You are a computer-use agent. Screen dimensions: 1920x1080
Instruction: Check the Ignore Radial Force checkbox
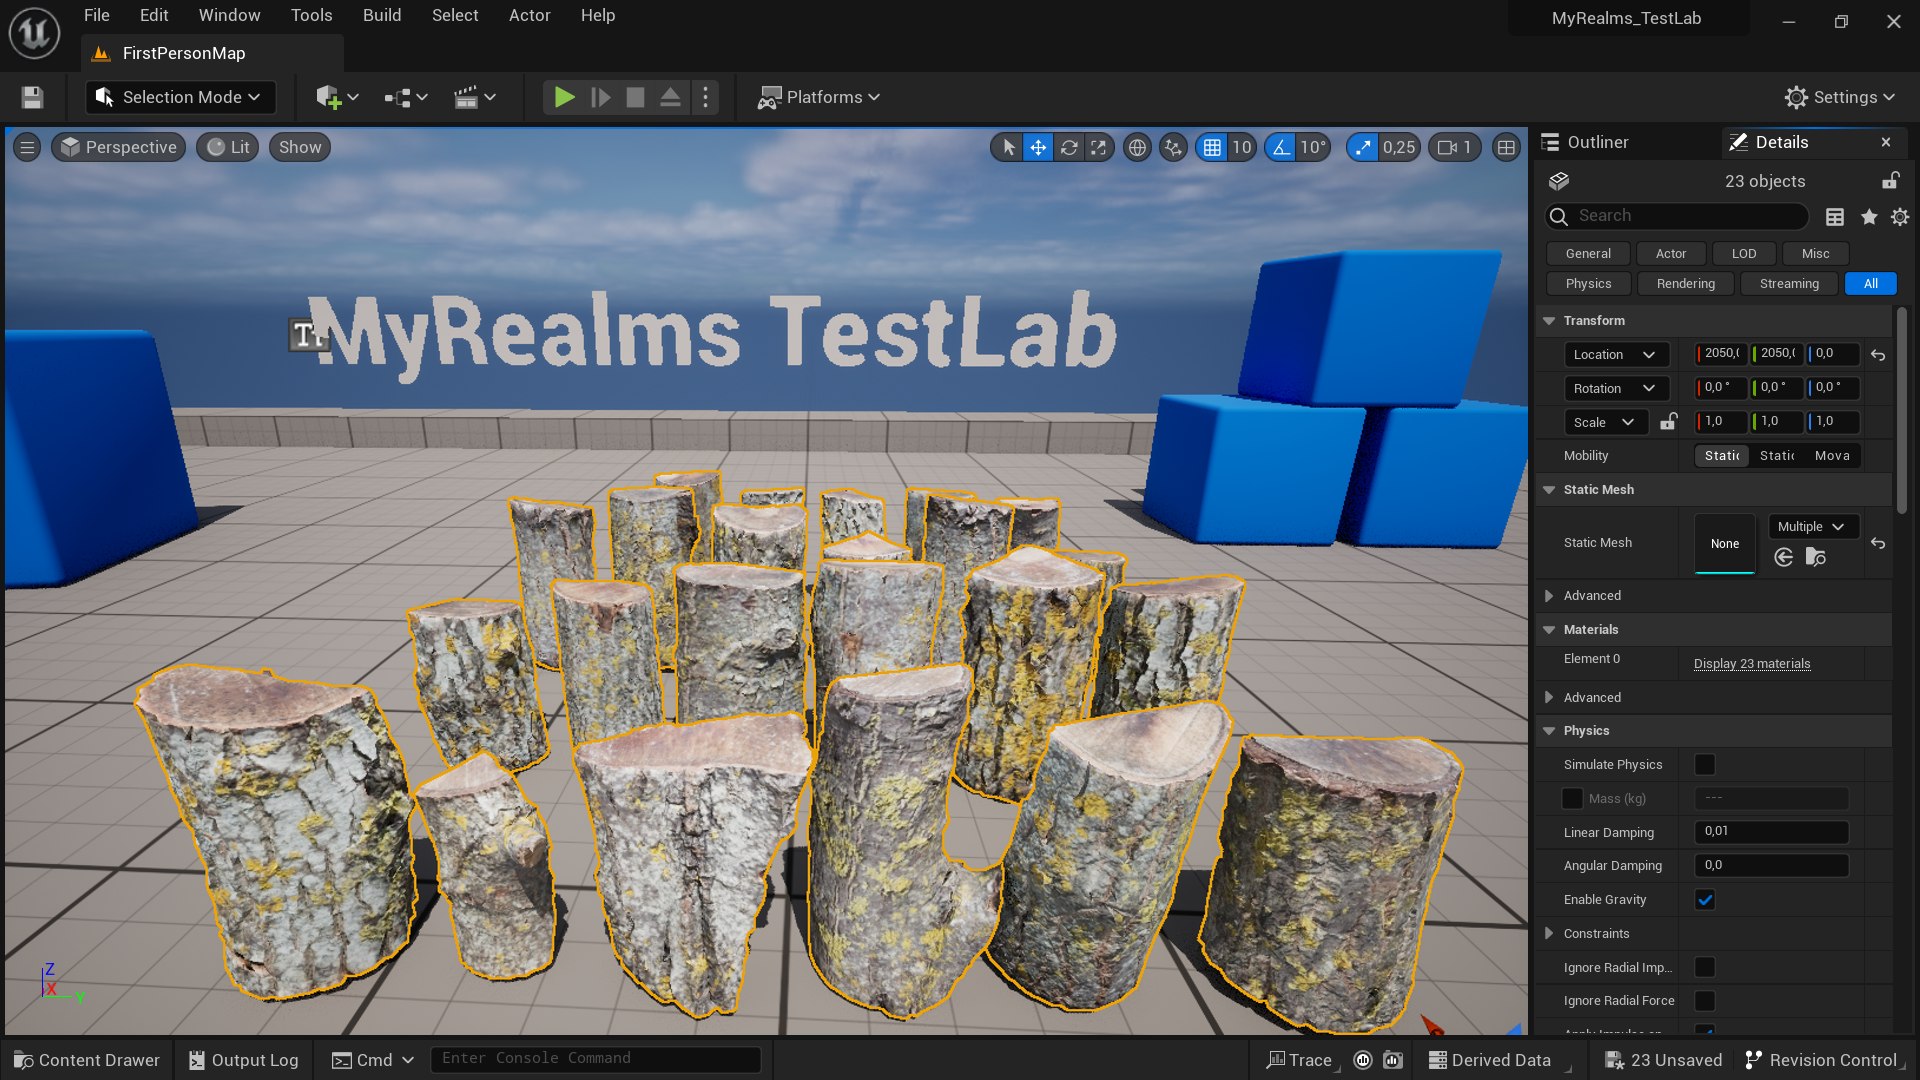[x=1705, y=1001]
